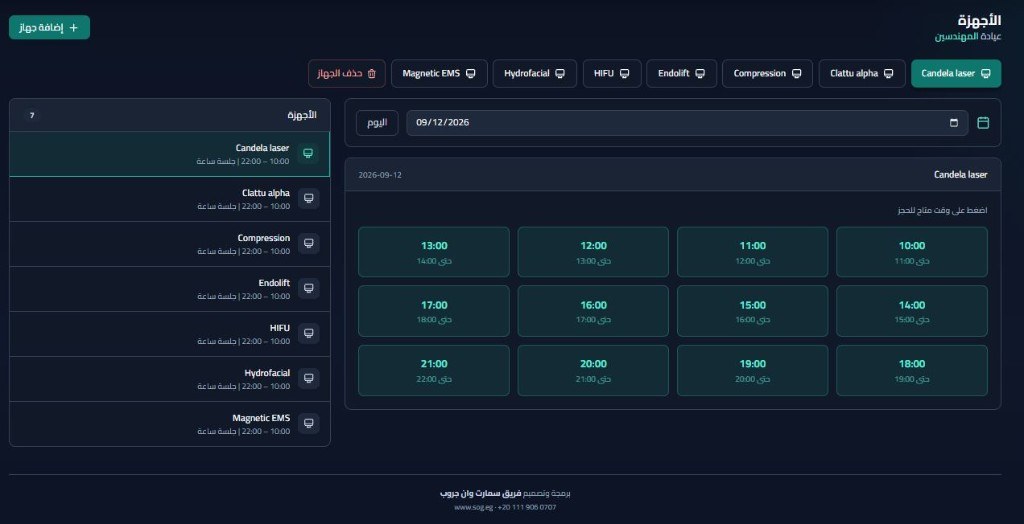1024x524 pixels.
Task: Select Candela laser in the devices list
Action: coord(170,154)
